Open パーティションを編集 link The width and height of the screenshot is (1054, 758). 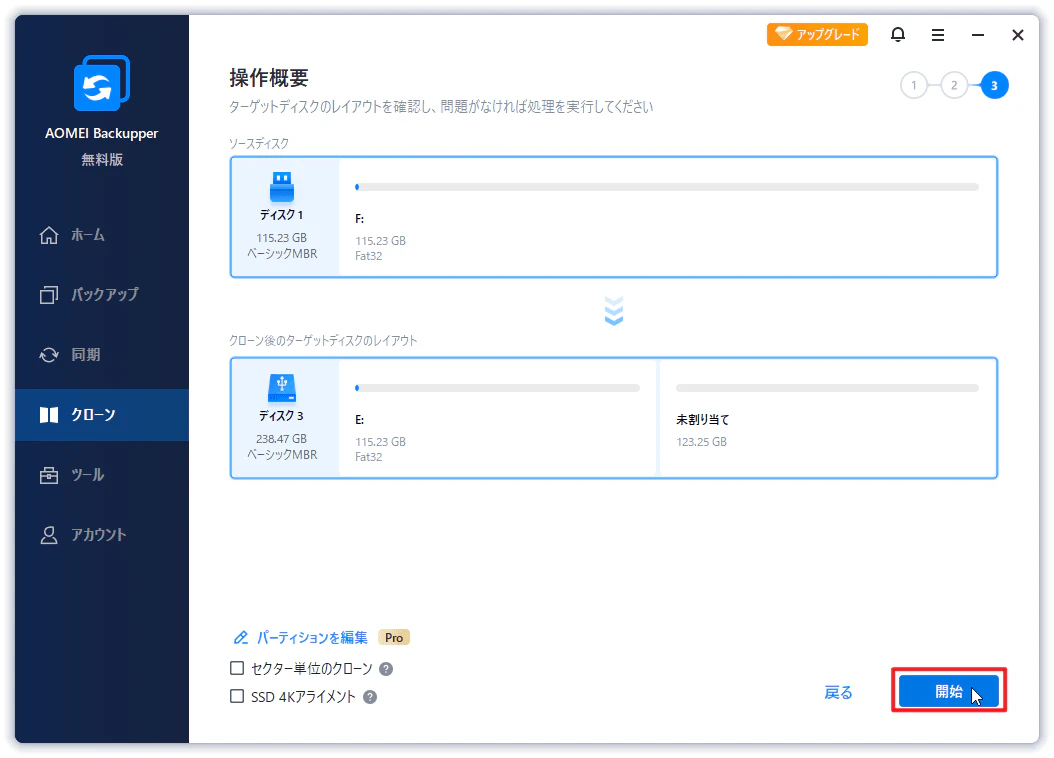[x=312, y=638]
